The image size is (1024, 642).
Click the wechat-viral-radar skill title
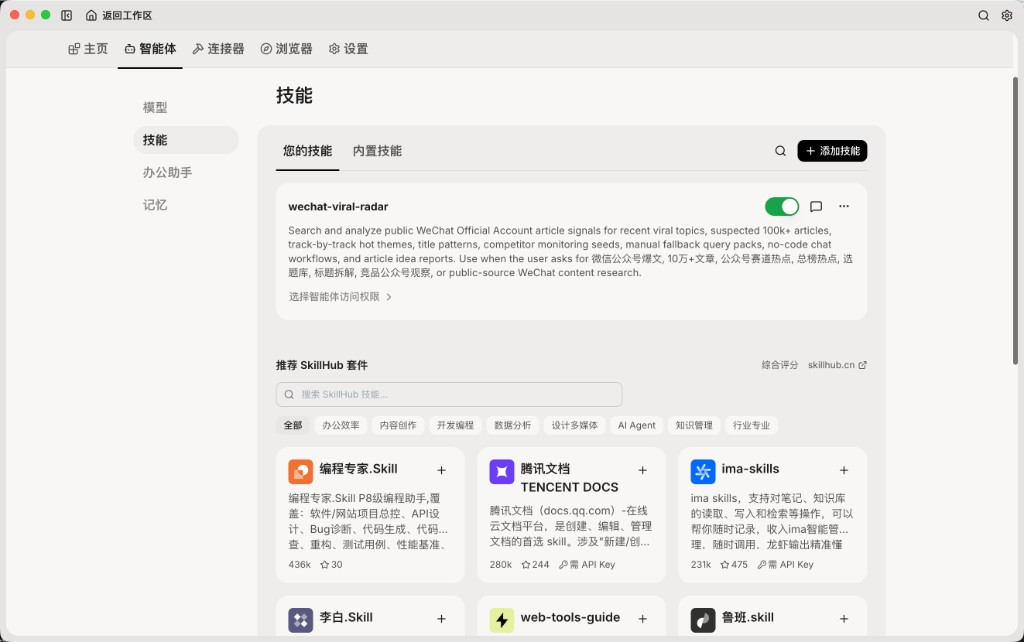[x=338, y=207]
